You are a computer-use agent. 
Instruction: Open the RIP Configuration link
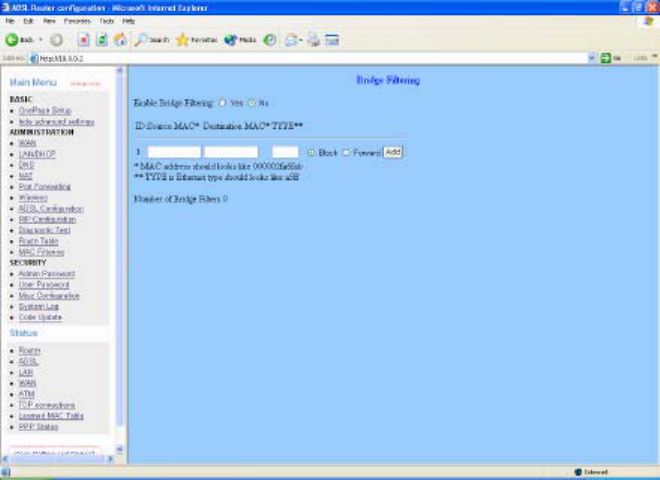click(x=47, y=220)
